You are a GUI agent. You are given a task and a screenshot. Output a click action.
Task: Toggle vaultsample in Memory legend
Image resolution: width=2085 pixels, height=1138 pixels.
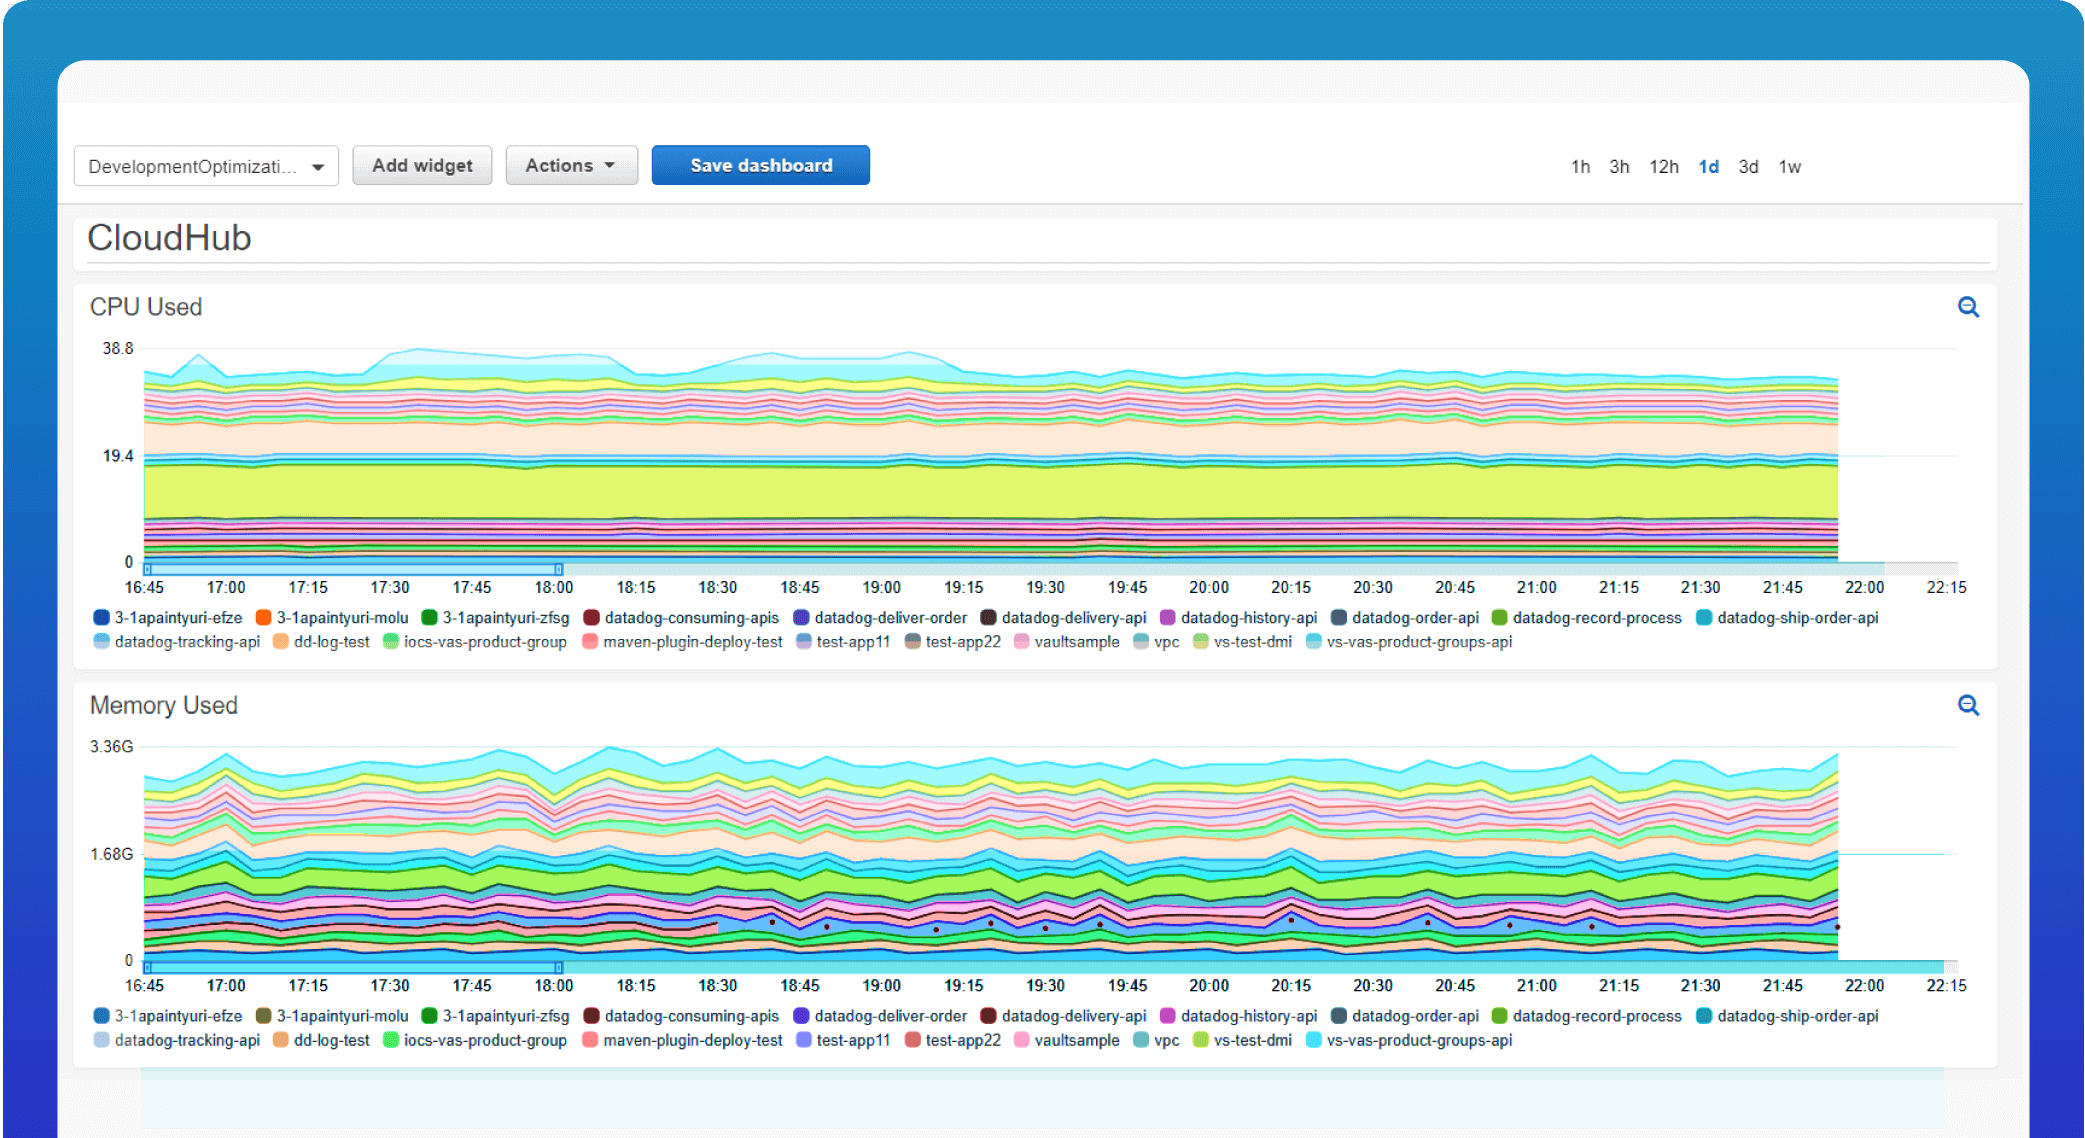coord(1066,1040)
